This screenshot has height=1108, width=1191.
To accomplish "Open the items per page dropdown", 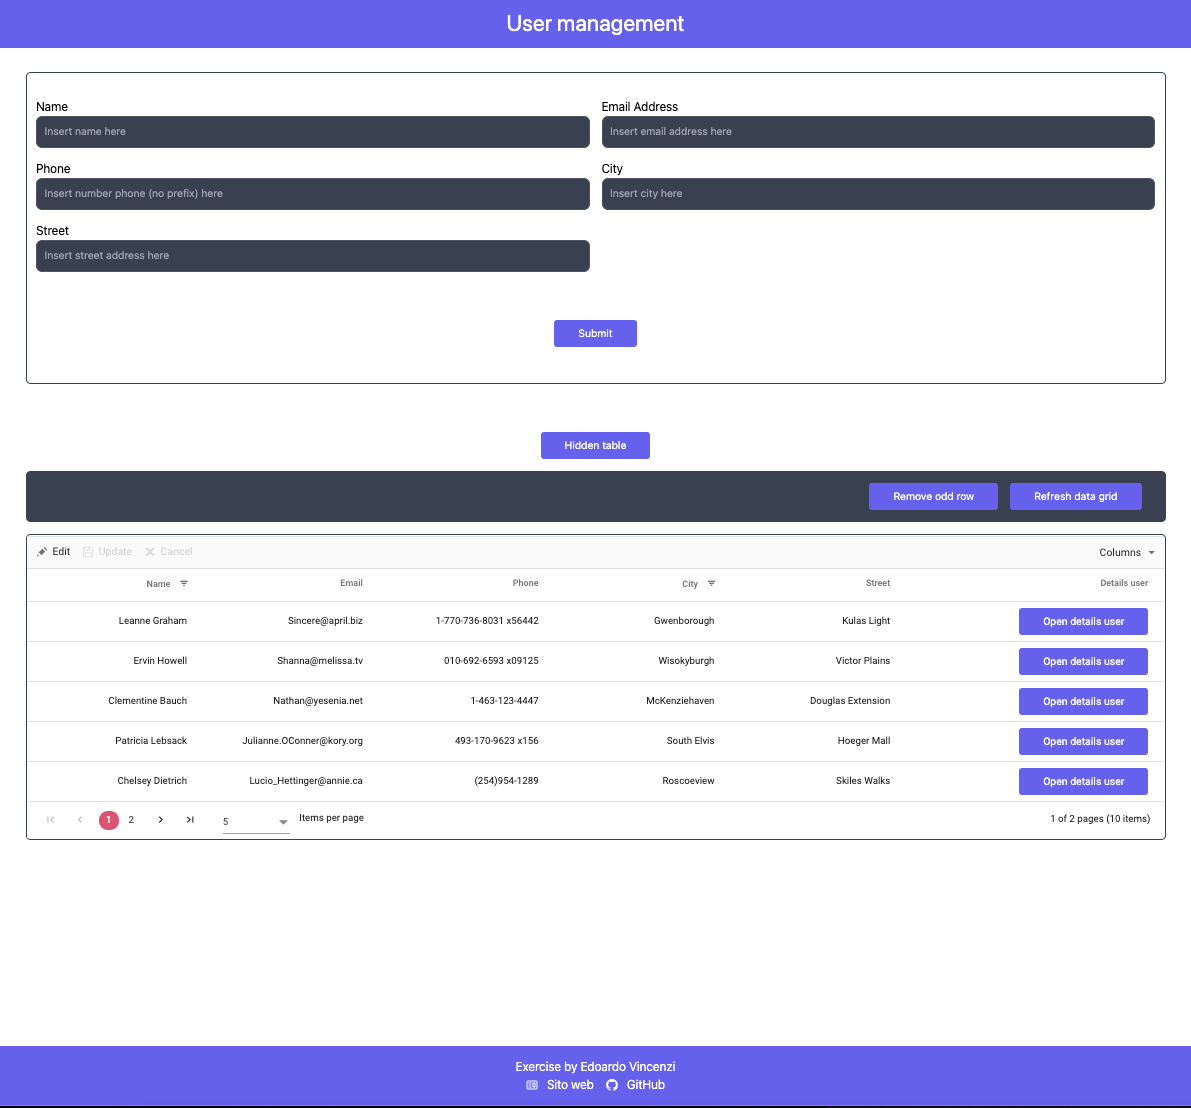I will tap(256, 821).
